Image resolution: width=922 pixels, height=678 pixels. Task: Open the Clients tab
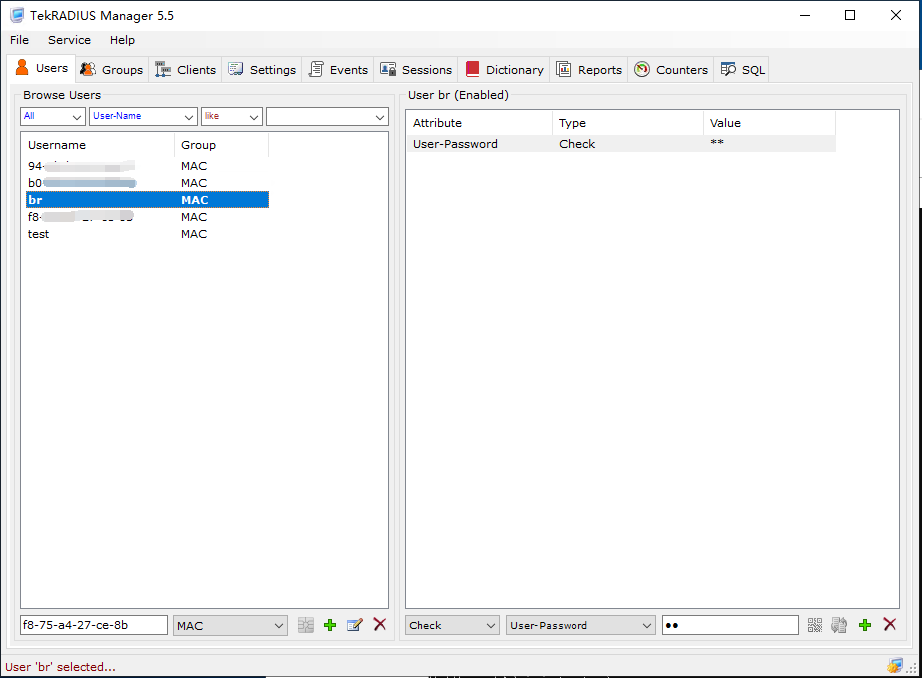pos(185,69)
